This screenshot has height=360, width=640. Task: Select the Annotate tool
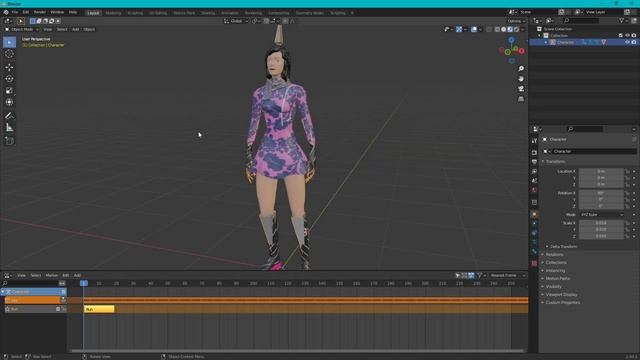coord(9,116)
